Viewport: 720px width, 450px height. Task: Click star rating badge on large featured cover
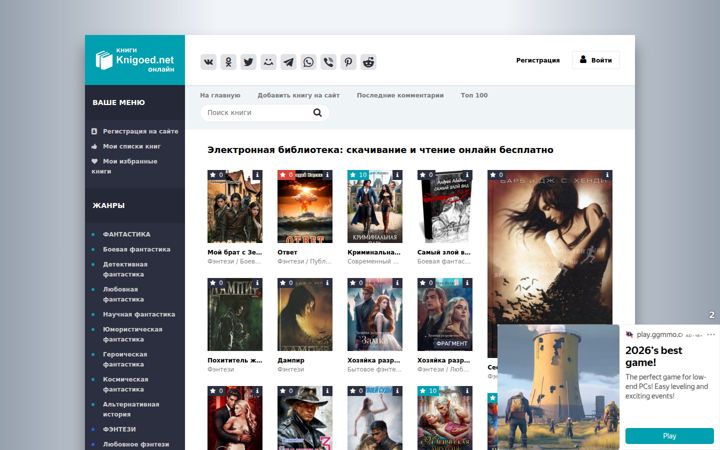(x=497, y=175)
